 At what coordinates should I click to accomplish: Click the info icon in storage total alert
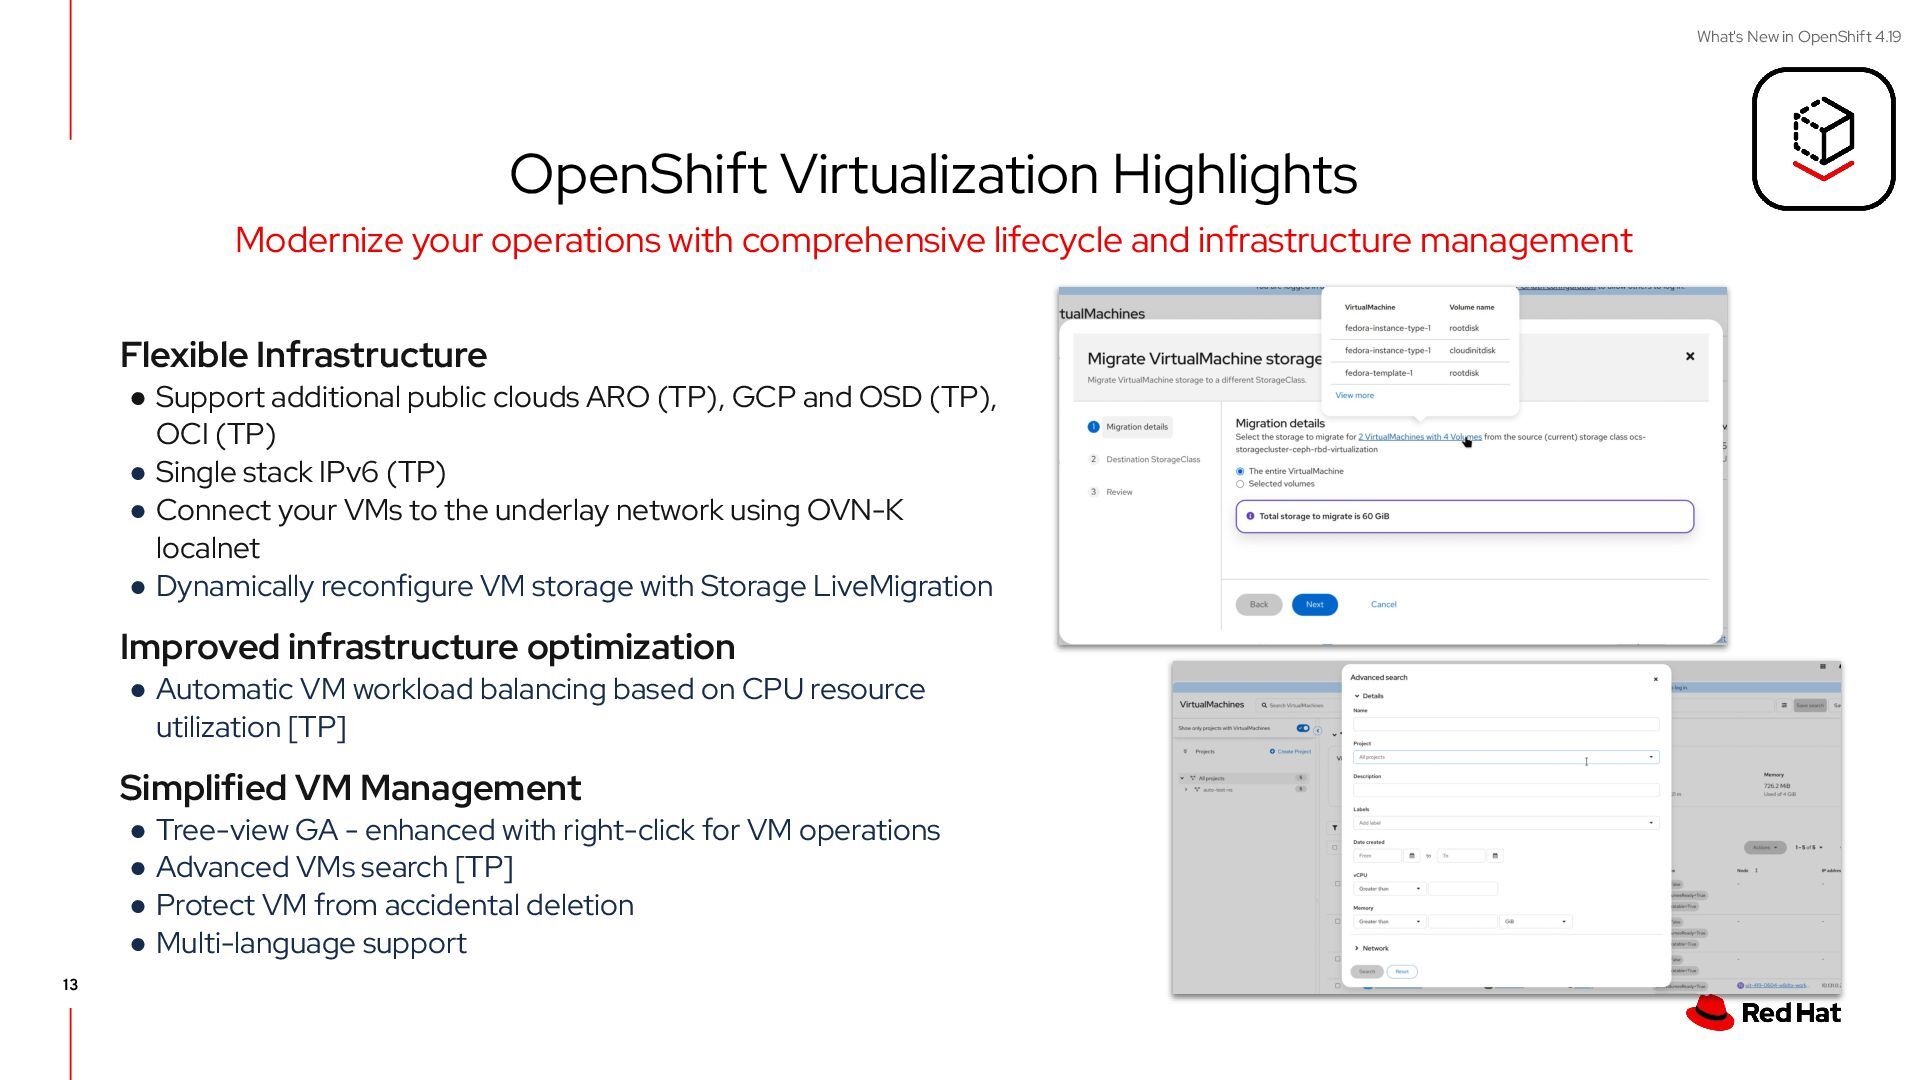point(1250,516)
